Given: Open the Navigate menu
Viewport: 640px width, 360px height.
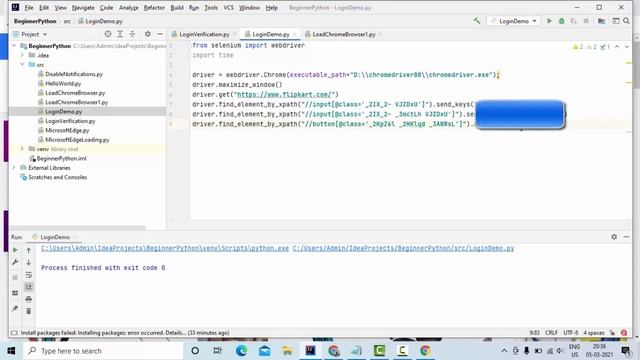Looking at the screenshot, I should (x=83, y=8).
